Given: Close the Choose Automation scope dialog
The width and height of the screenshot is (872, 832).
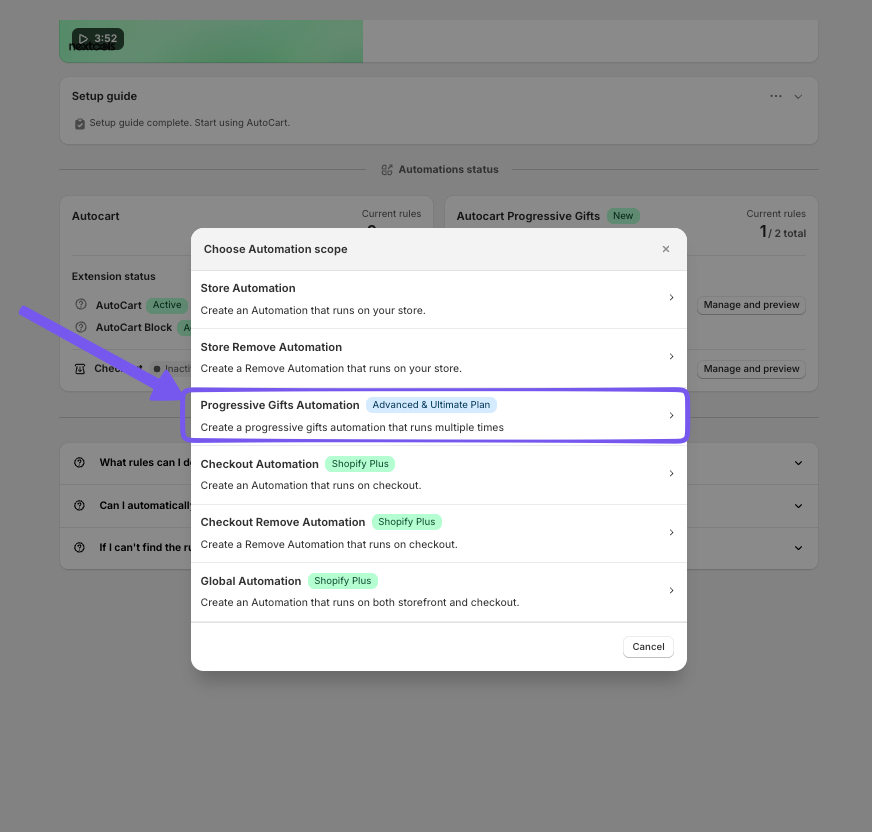Looking at the screenshot, I should point(666,249).
